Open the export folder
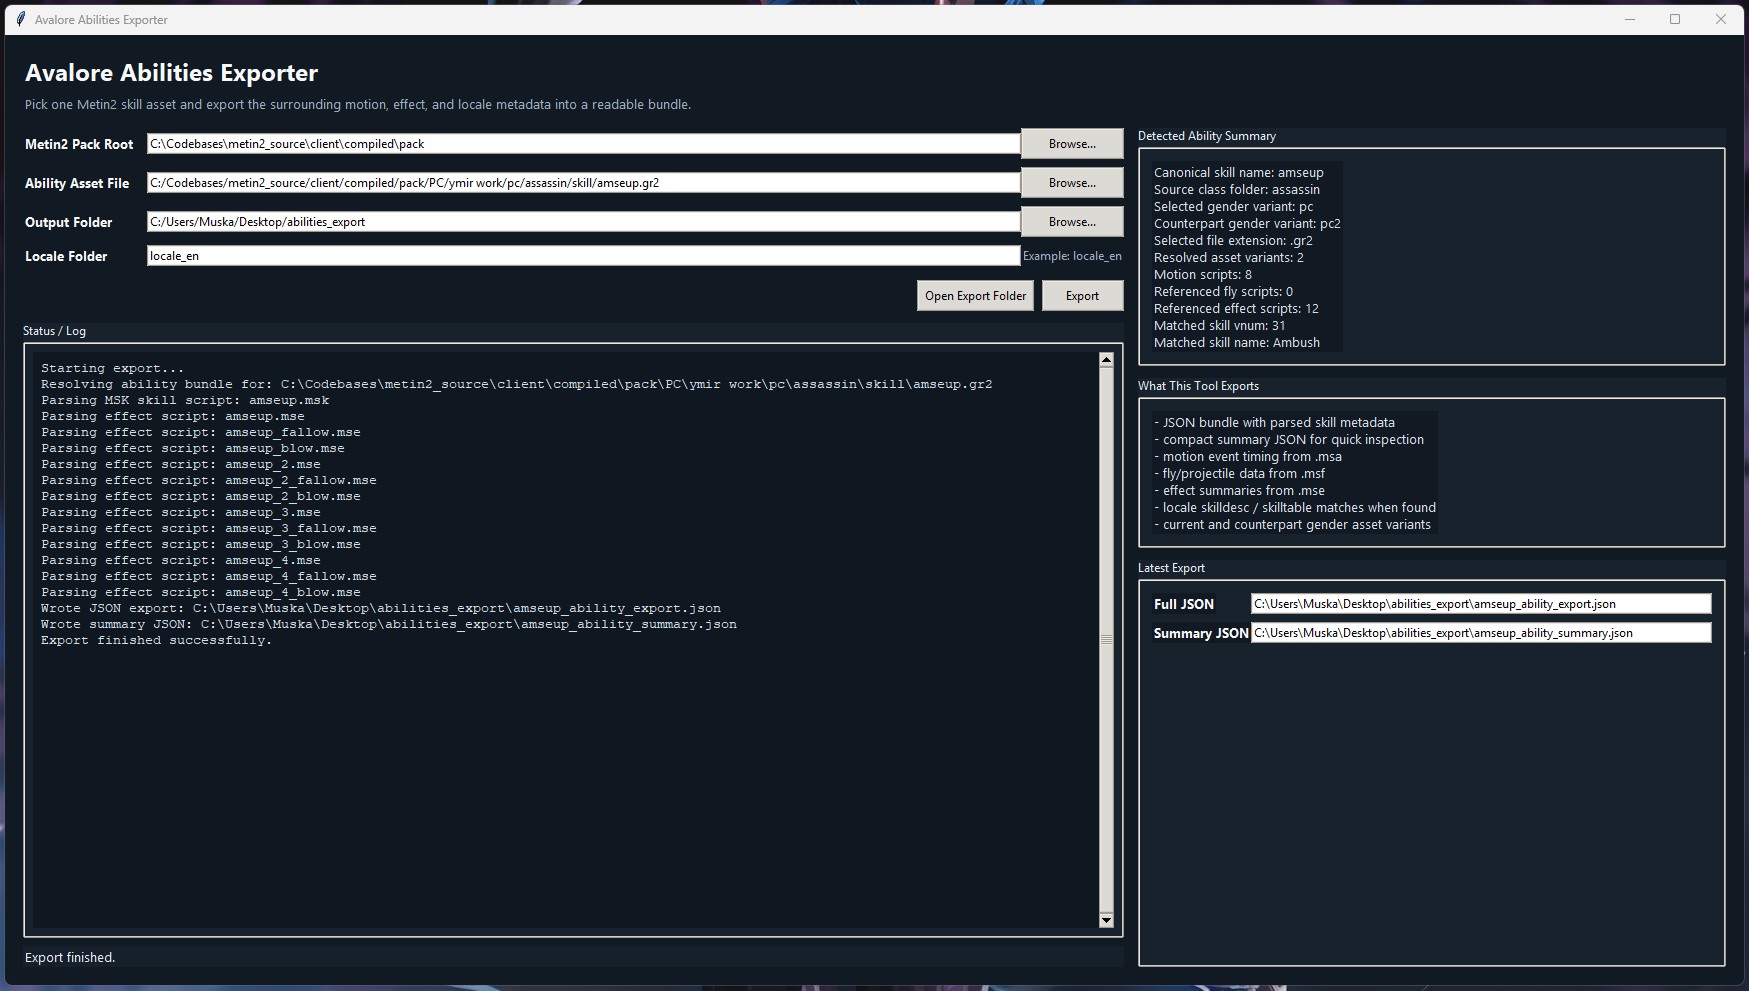1749x991 pixels. (x=975, y=295)
